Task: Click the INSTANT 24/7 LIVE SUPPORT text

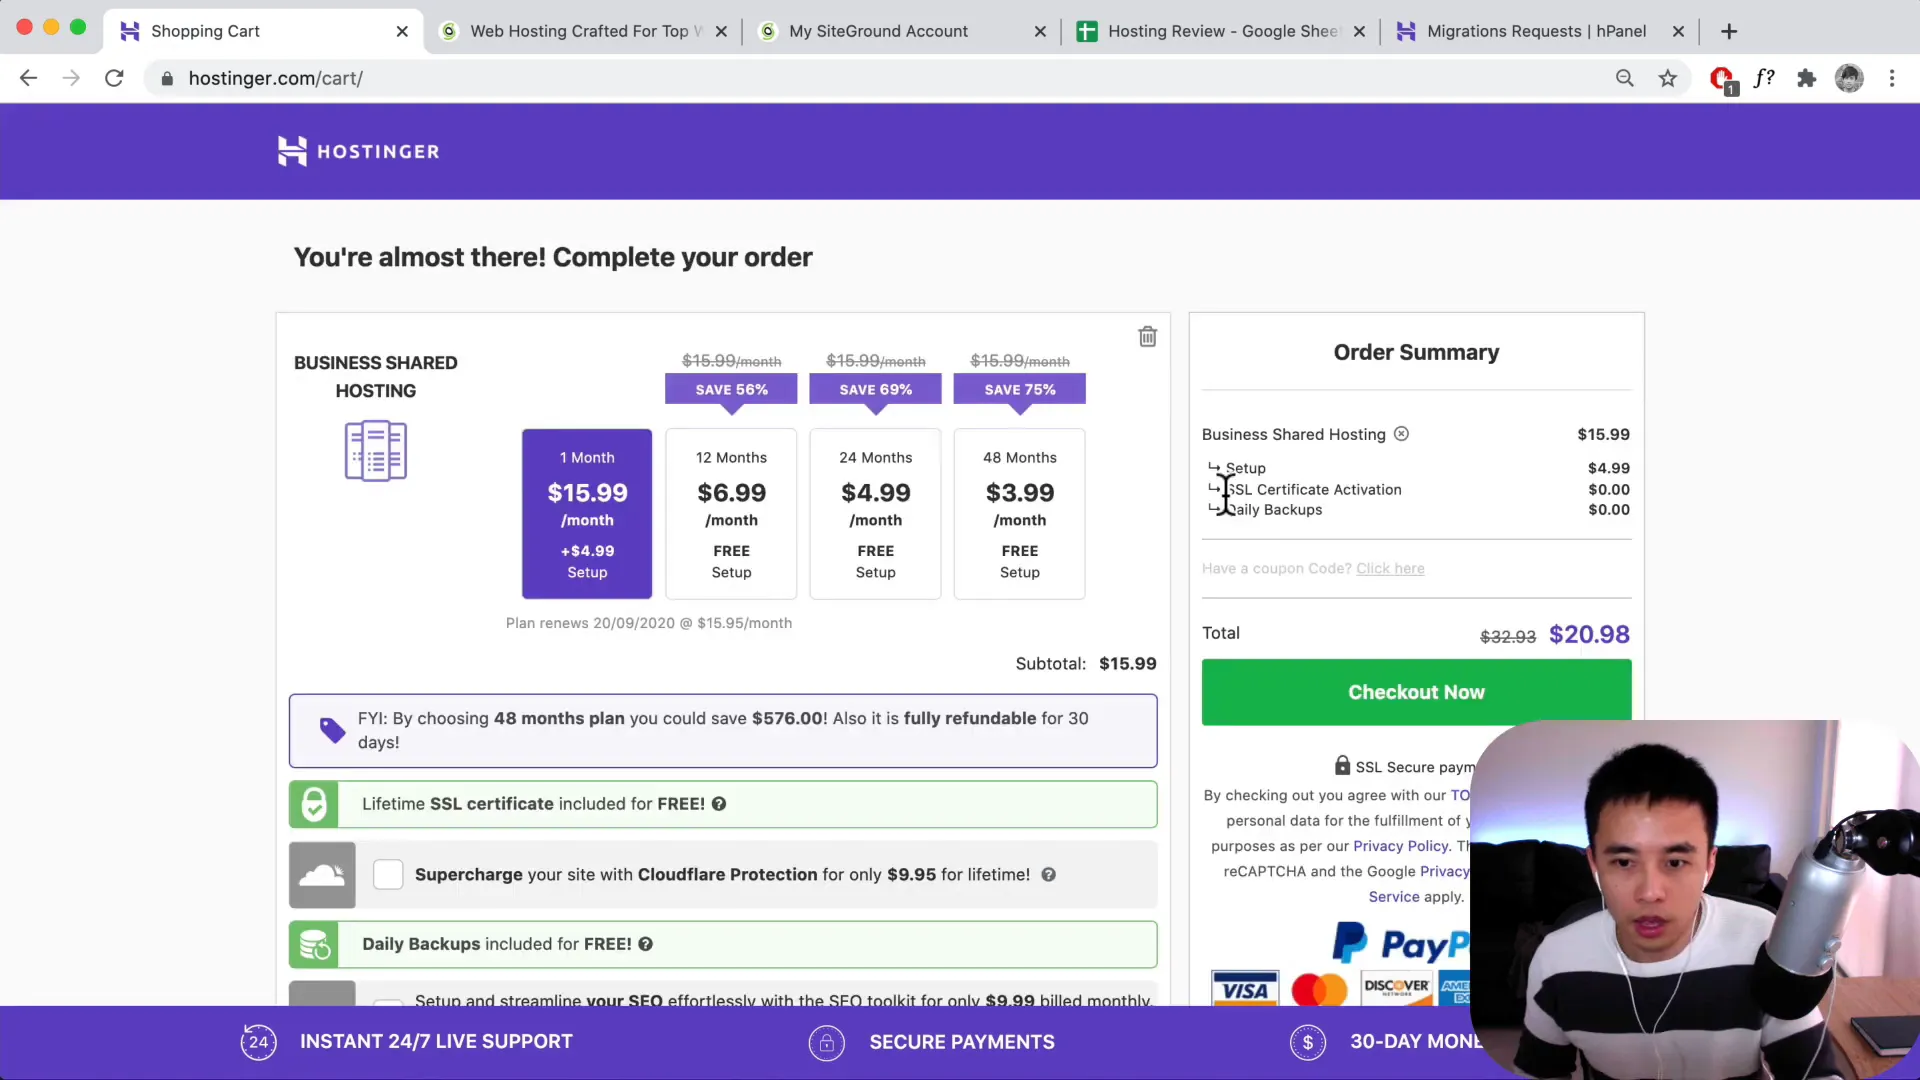Action: click(436, 1042)
